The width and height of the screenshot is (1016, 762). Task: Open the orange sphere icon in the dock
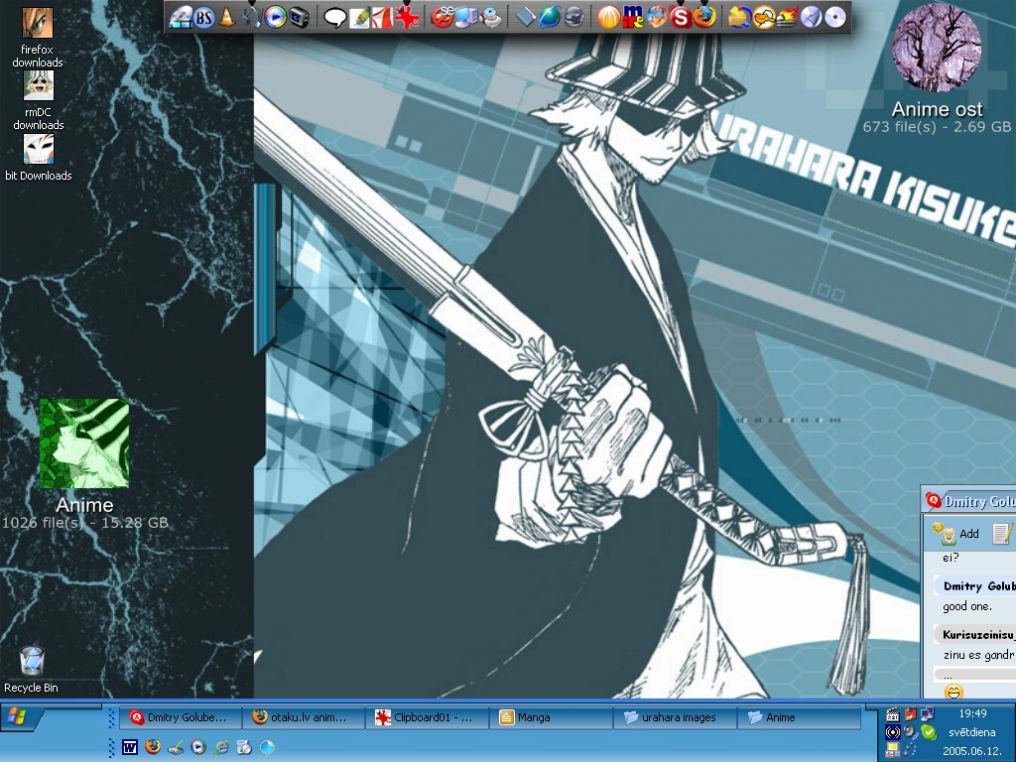[608, 17]
